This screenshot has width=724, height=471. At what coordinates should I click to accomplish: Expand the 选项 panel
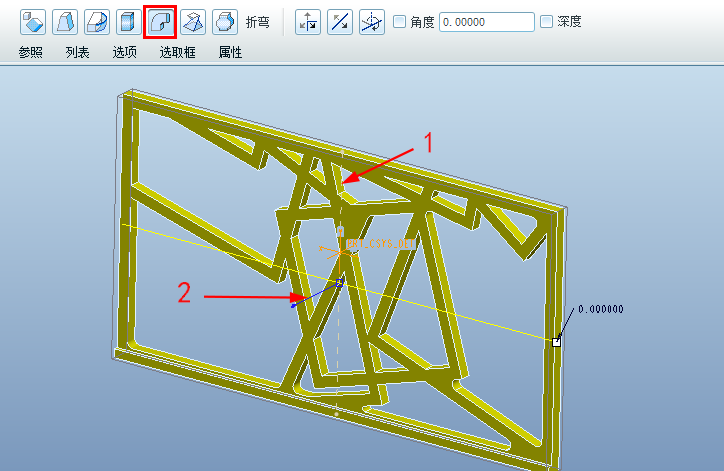coord(125,52)
